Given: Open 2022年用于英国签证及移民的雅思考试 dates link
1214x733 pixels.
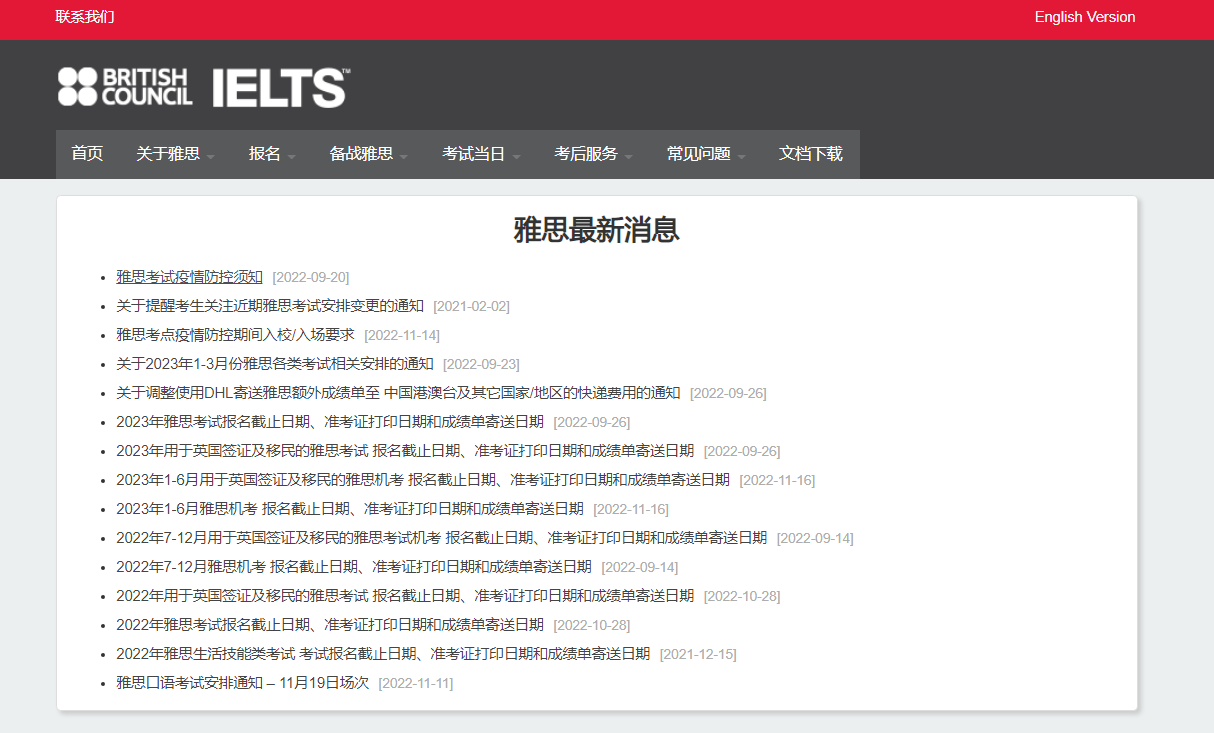Looking at the screenshot, I should pos(405,596).
